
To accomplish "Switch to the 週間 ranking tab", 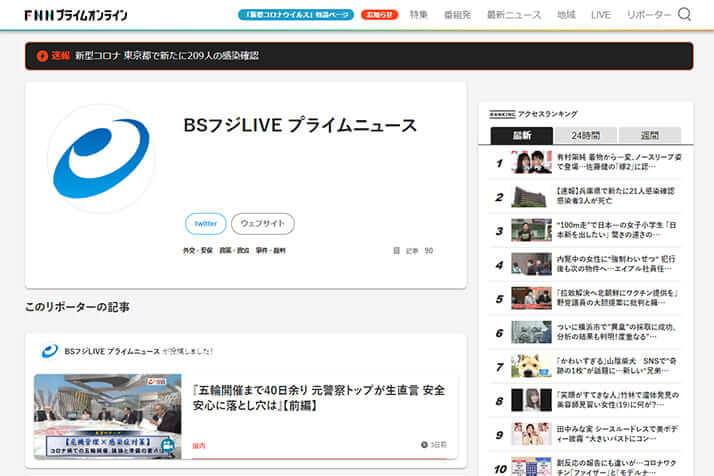I will pos(650,135).
